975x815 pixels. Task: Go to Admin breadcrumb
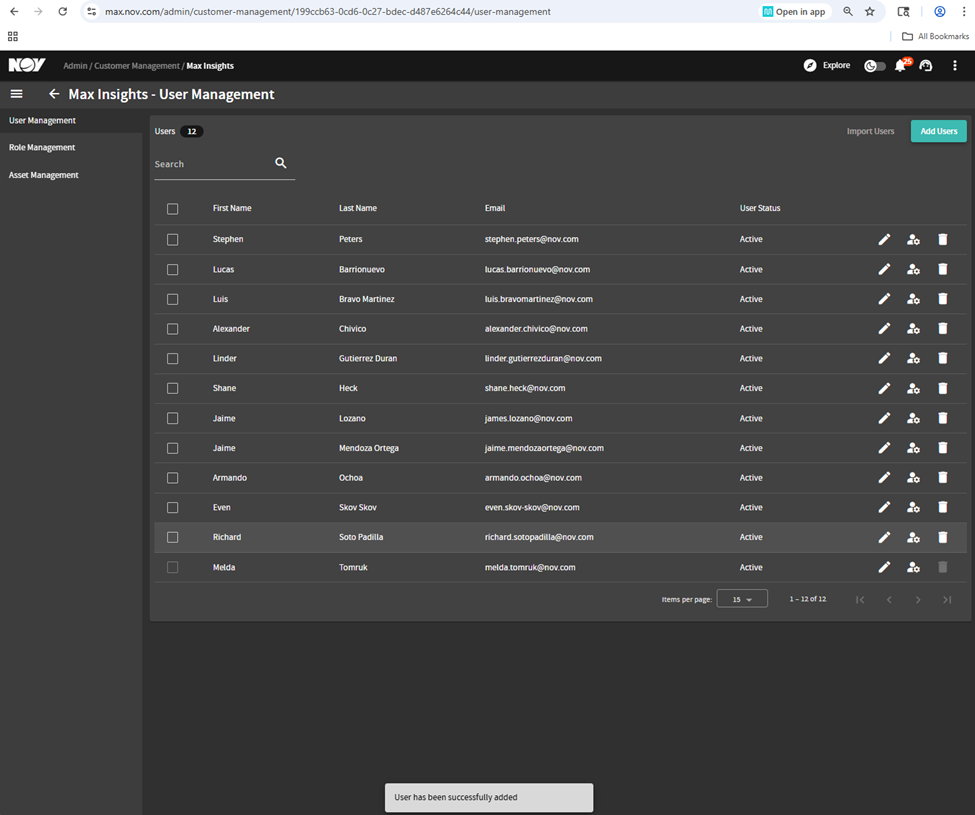[75, 66]
